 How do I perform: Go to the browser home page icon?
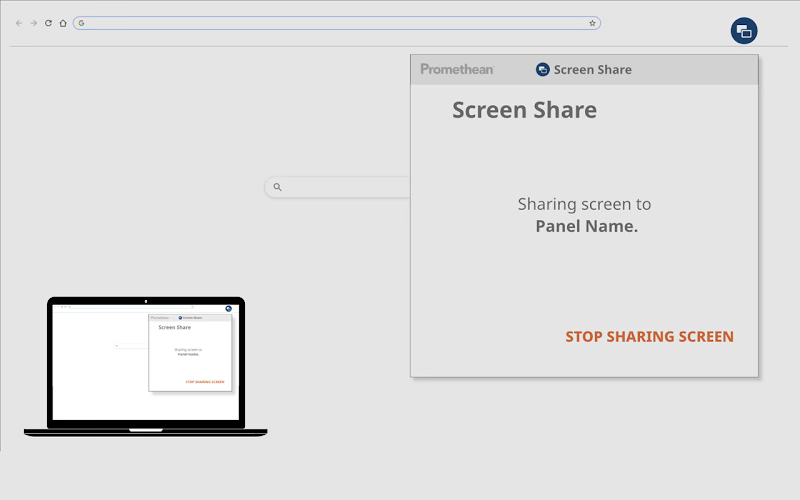tap(63, 23)
